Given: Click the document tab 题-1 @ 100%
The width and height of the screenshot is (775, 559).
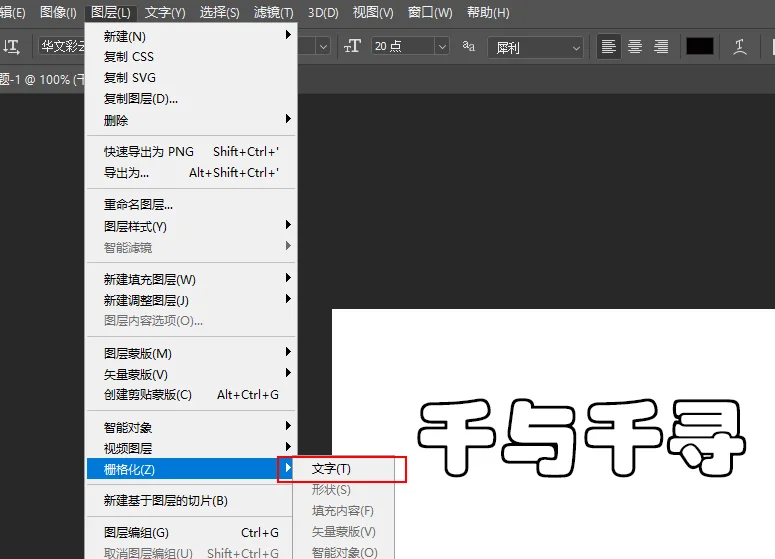Looking at the screenshot, I should [x=42, y=79].
